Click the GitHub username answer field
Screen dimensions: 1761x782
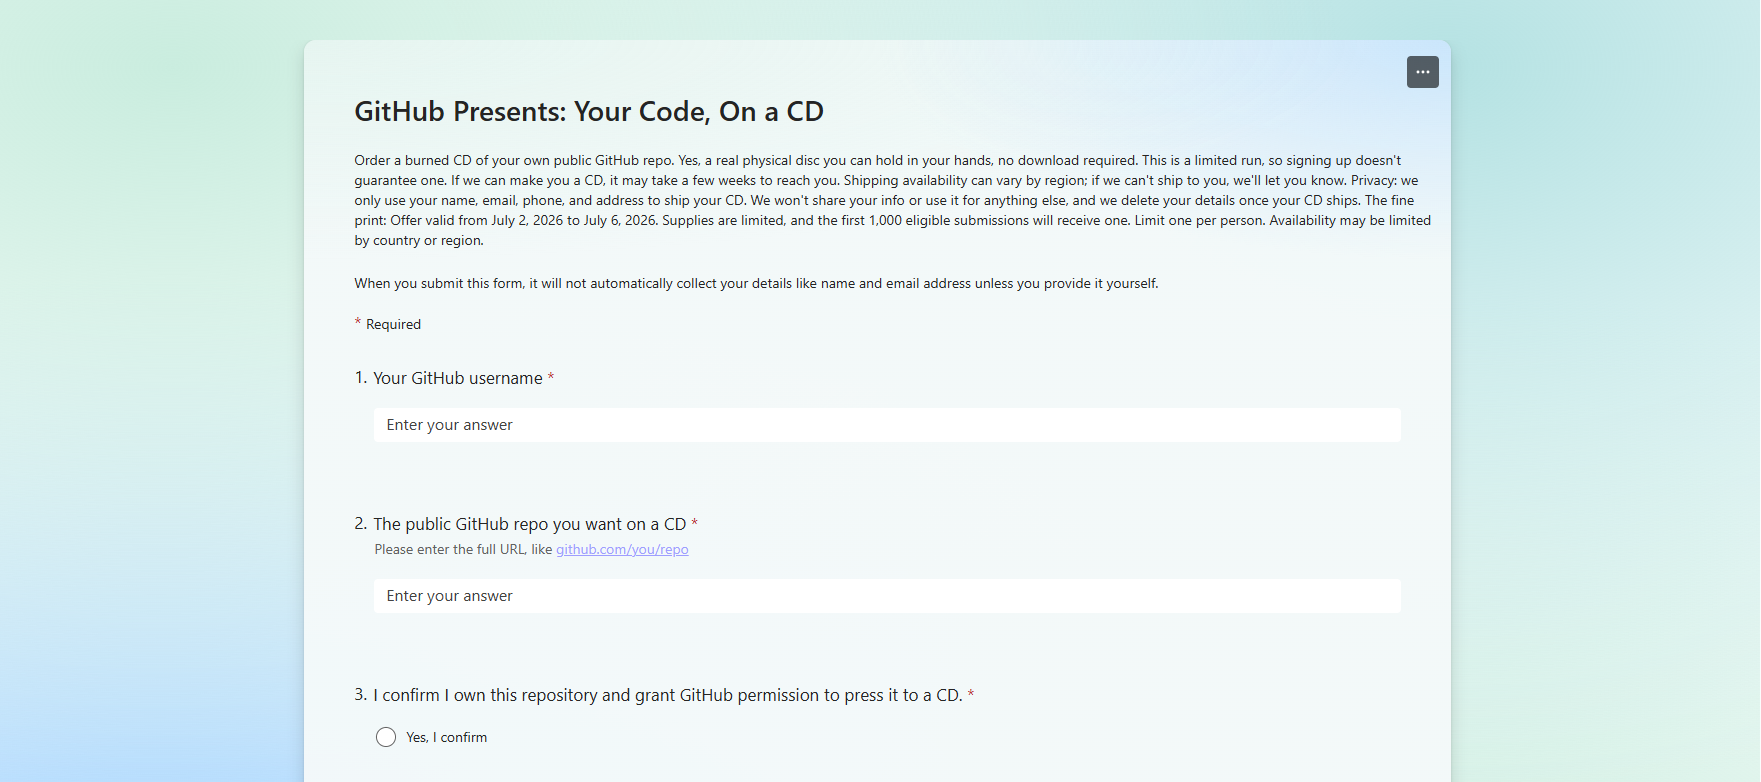(x=887, y=425)
